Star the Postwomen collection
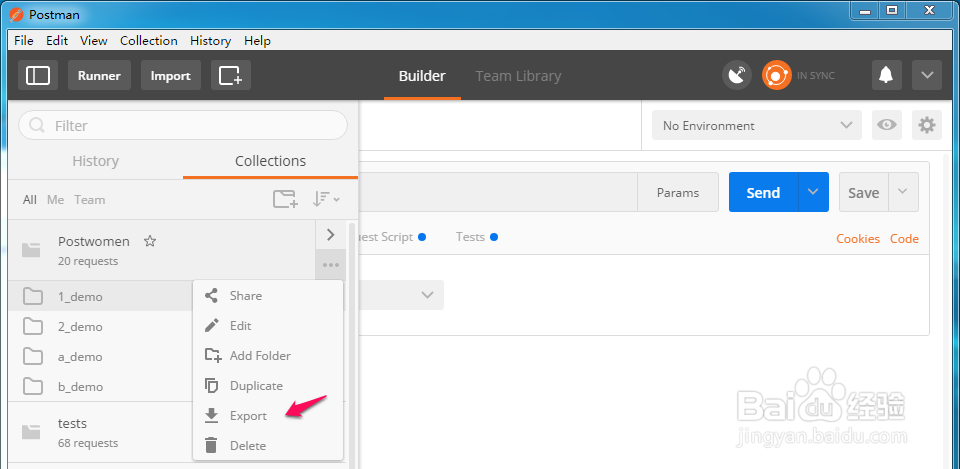Screen dimensions: 960x469 149,241
